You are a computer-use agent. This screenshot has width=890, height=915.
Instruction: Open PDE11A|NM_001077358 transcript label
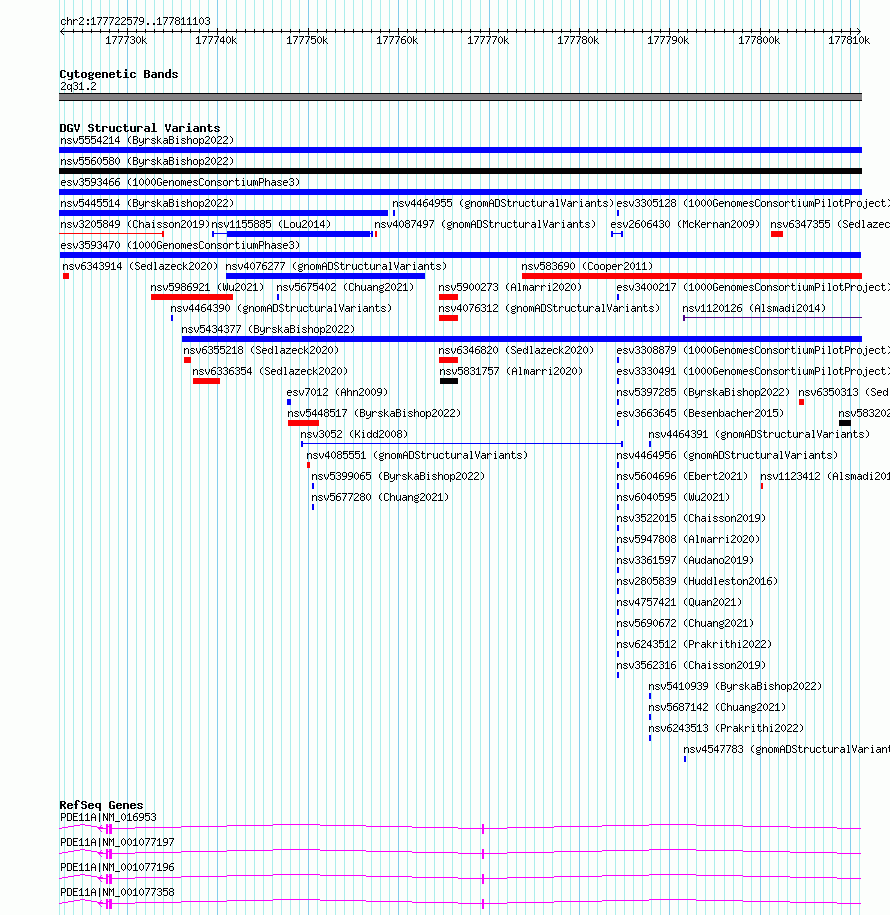point(117,893)
